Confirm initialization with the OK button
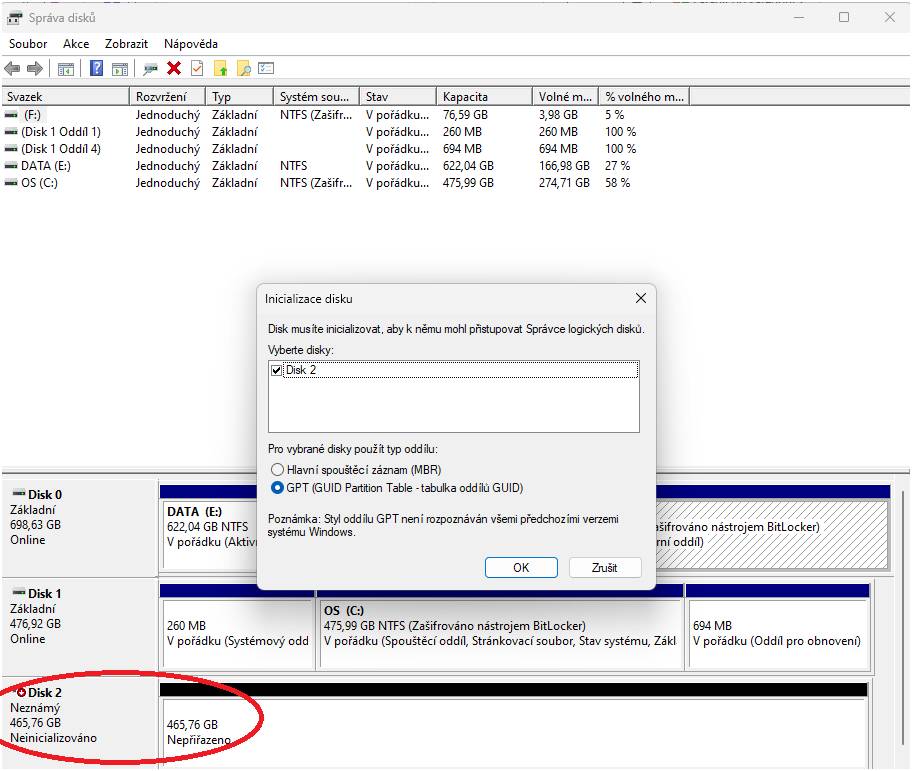This screenshot has height=771, width=912. tap(521, 567)
